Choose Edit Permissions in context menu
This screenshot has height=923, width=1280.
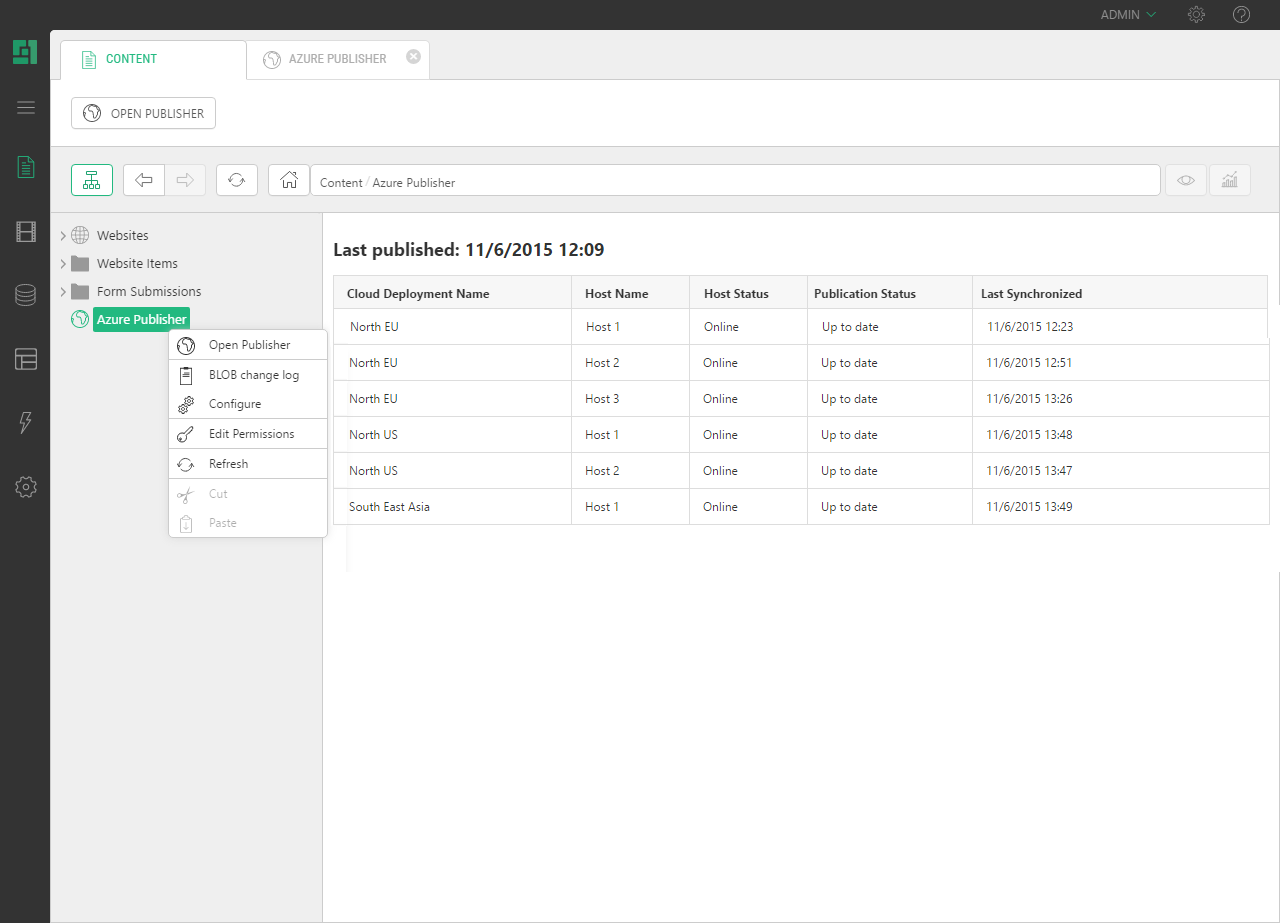pos(251,434)
